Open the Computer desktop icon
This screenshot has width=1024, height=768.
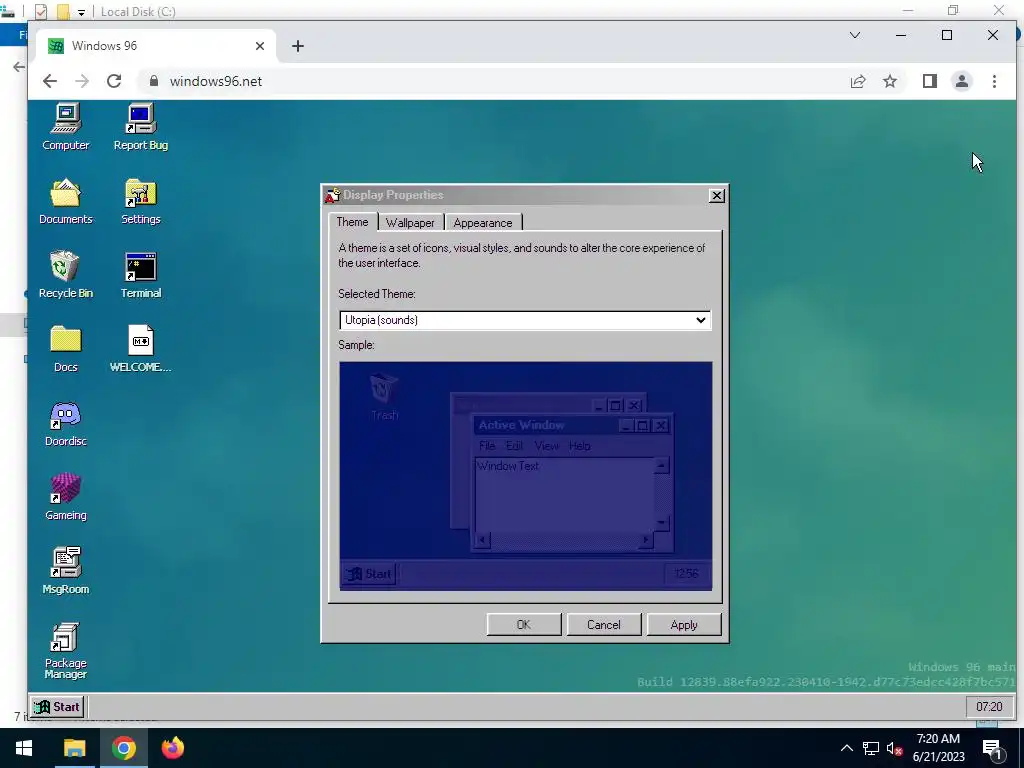[65, 127]
